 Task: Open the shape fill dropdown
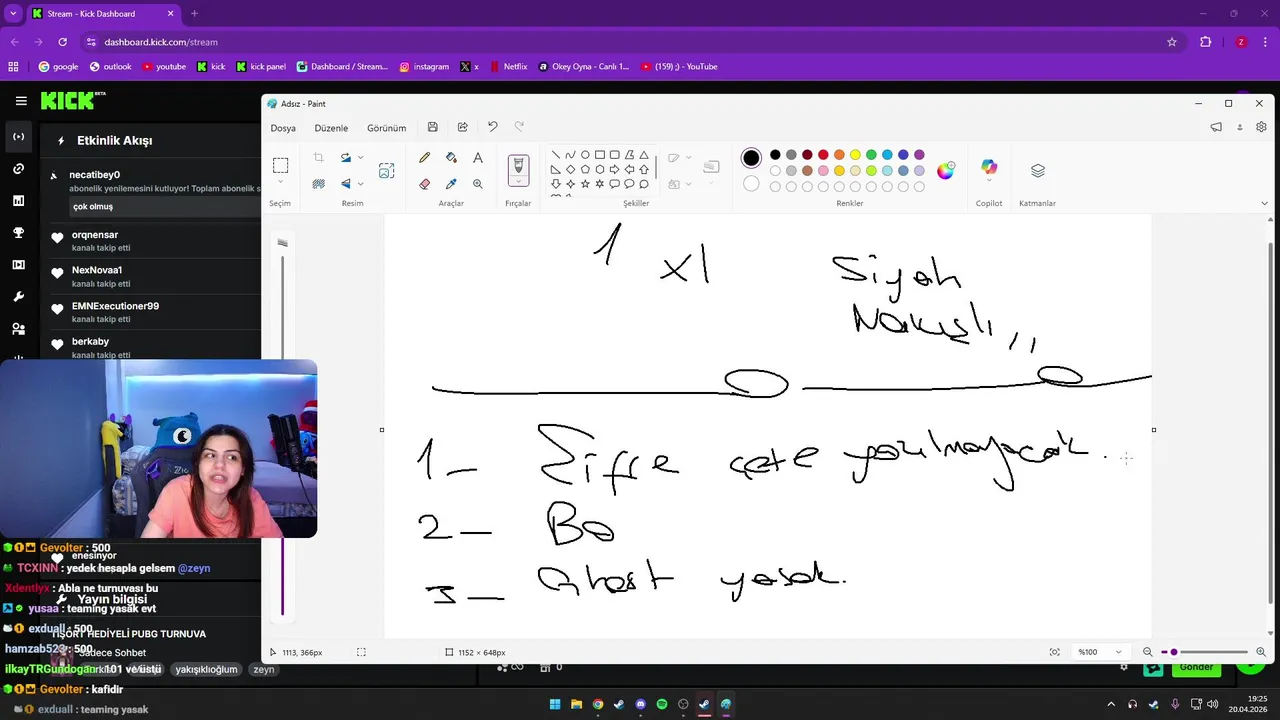(x=688, y=184)
